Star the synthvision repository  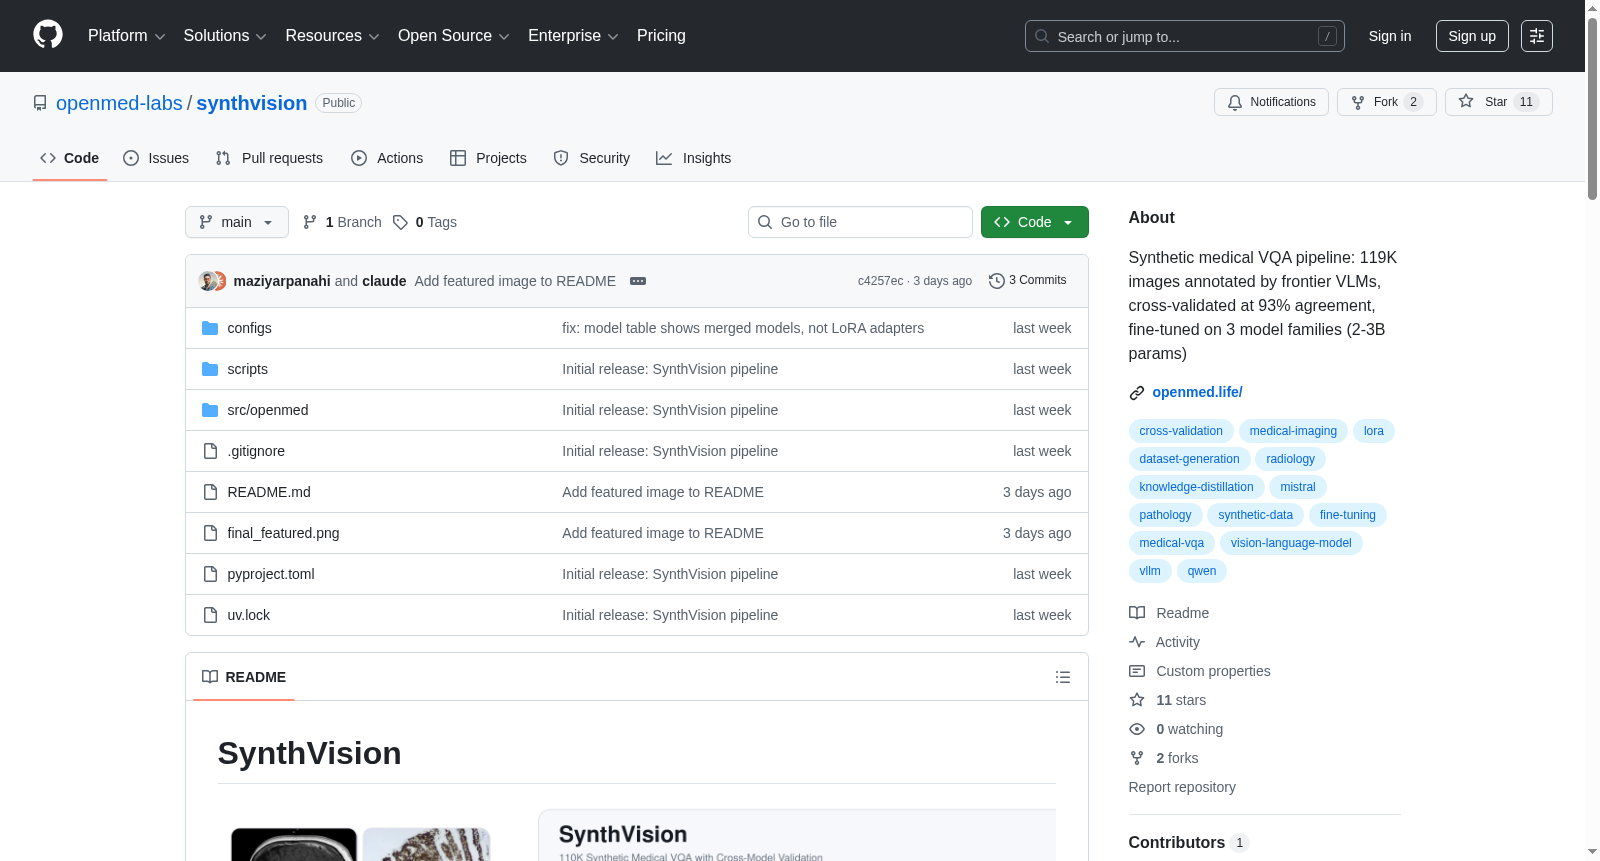pos(1498,102)
